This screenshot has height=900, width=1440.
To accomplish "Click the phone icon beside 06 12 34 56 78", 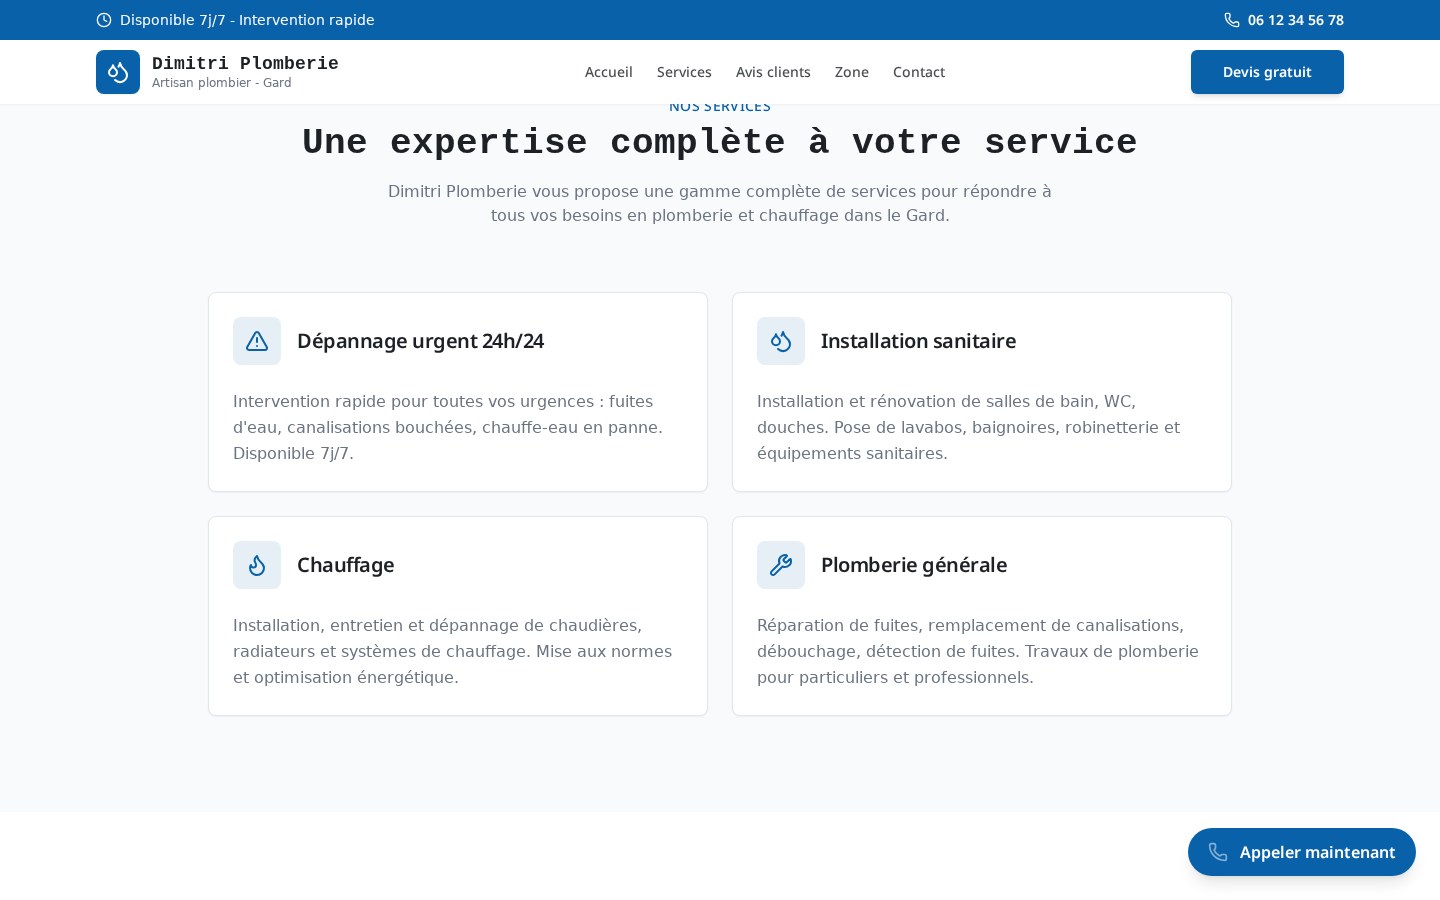I will pos(1232,20).
